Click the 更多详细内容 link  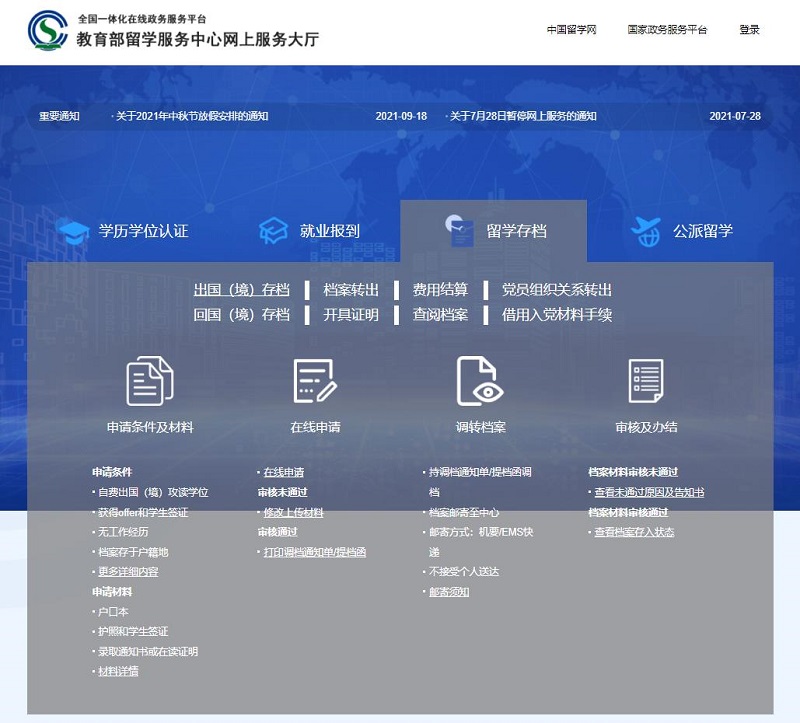point(128,572)
